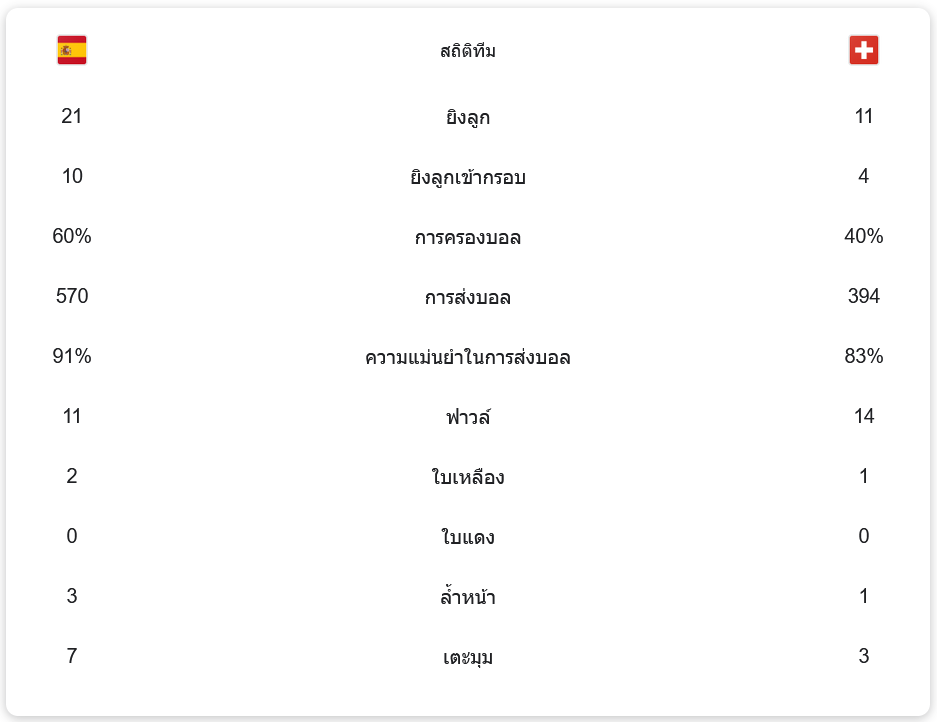Click Spain's 60% possession value
Image resolution: width=937 pixels, height=722 pixels.
[72, 237]
